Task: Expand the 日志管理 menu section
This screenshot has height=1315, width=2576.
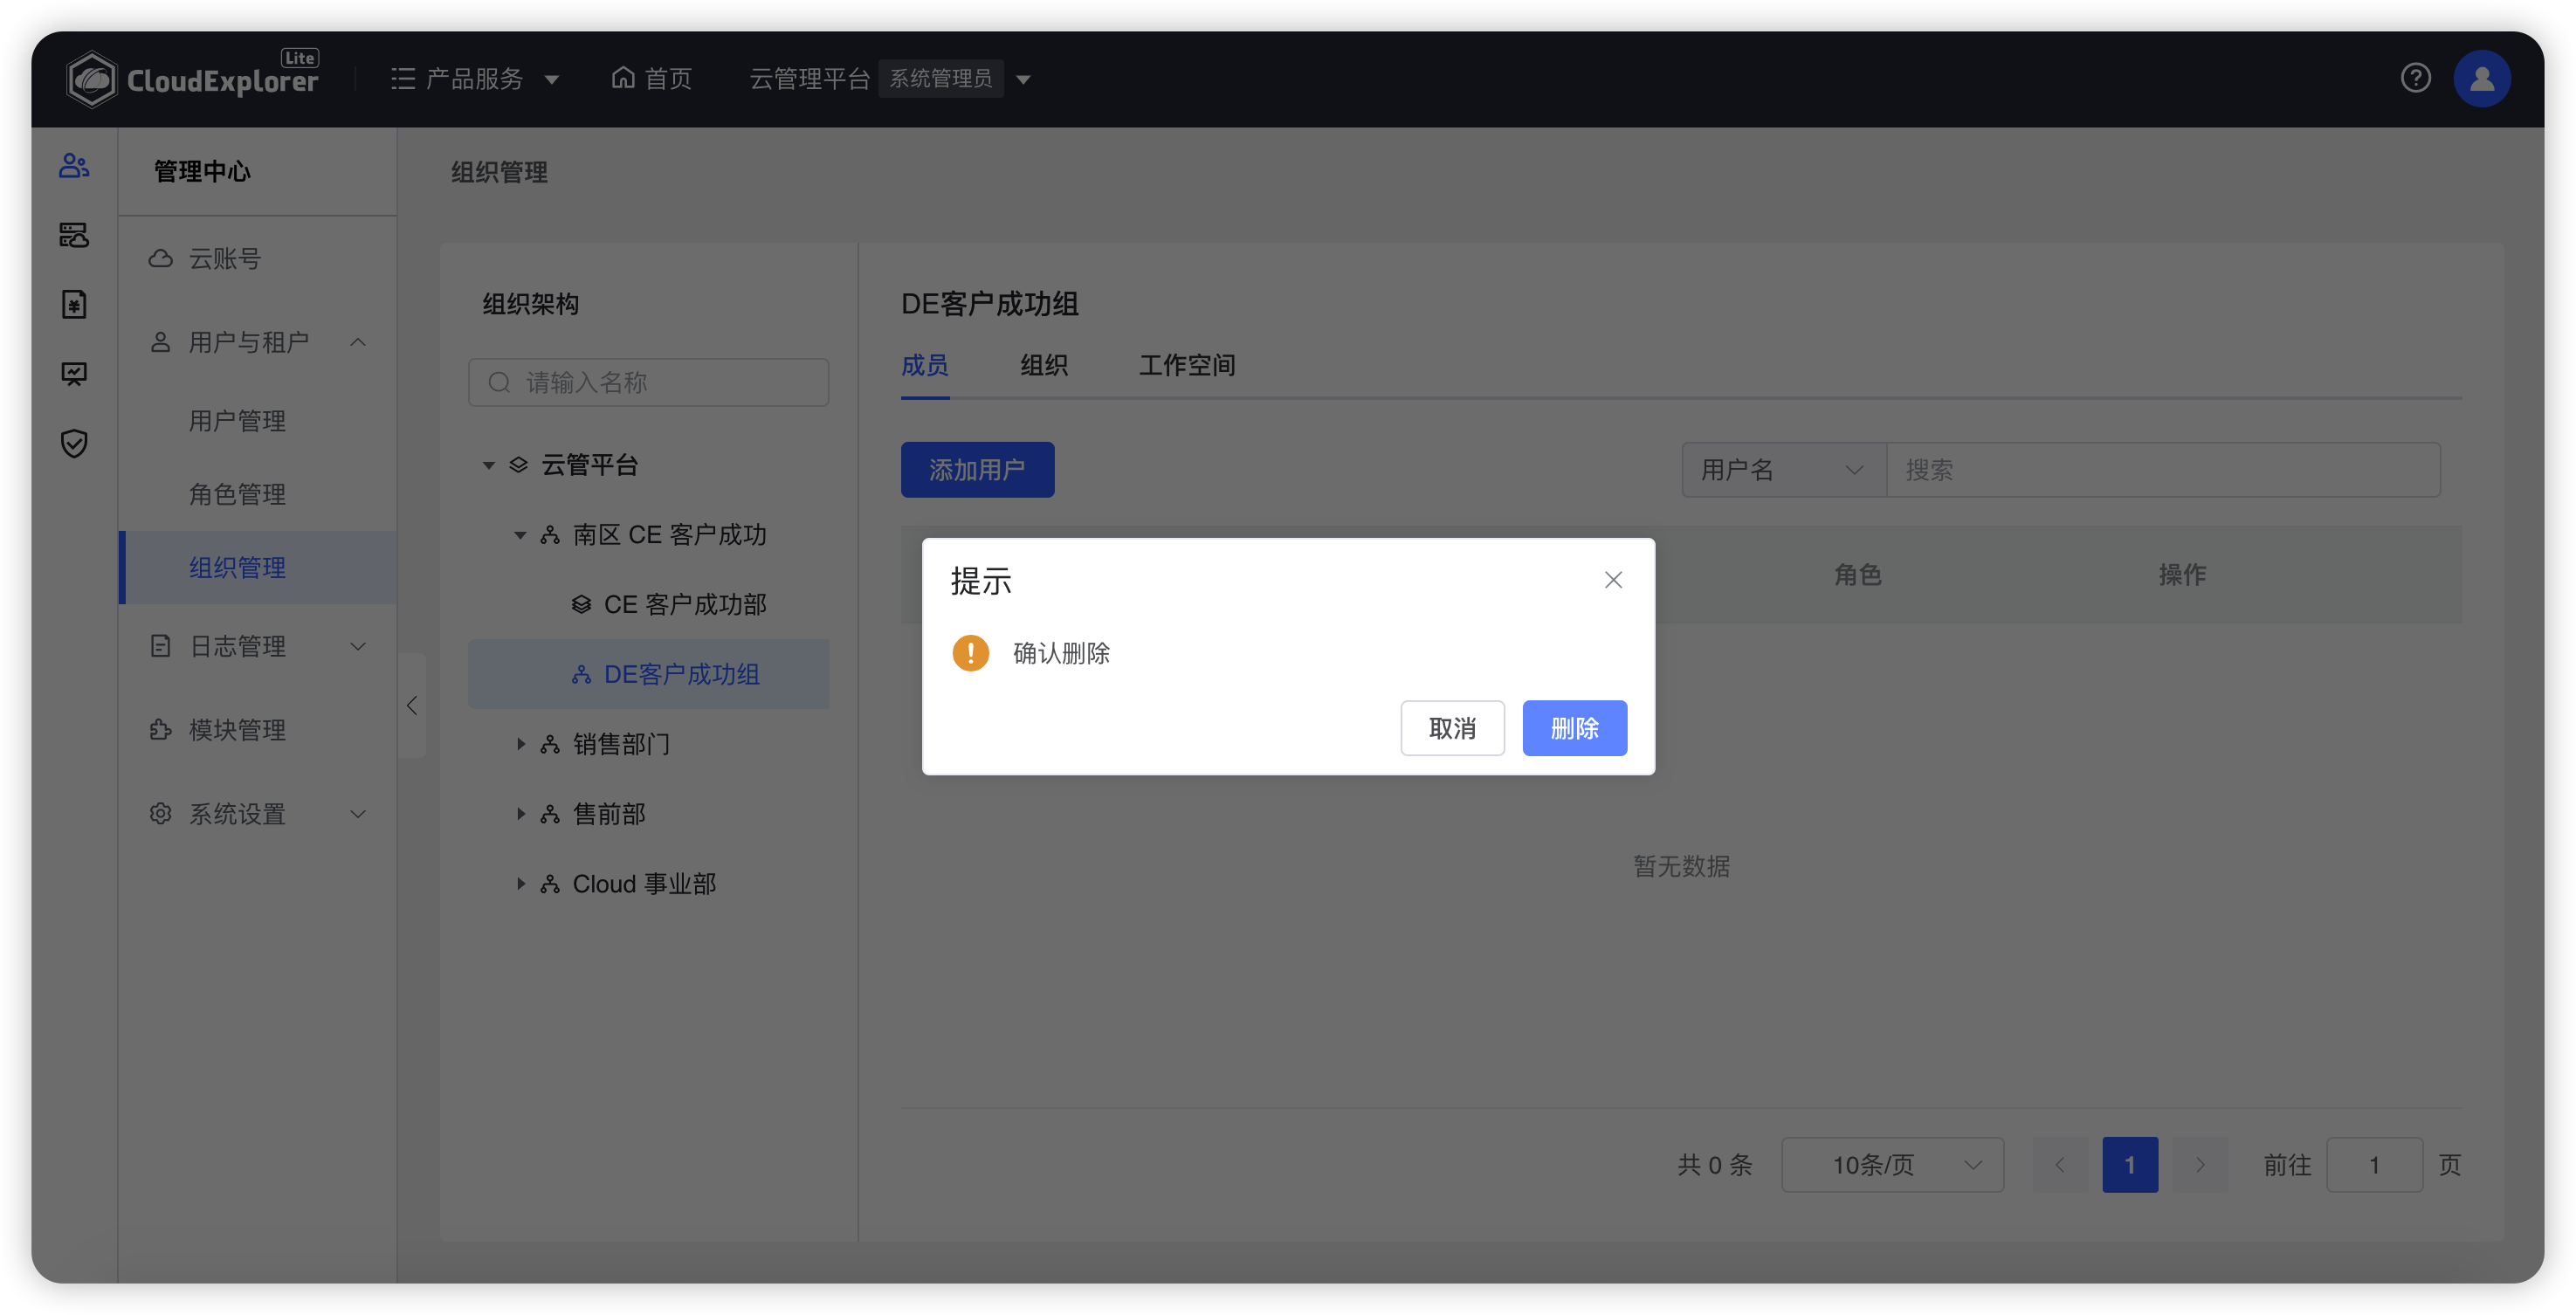Action: [x=357, y=646]
